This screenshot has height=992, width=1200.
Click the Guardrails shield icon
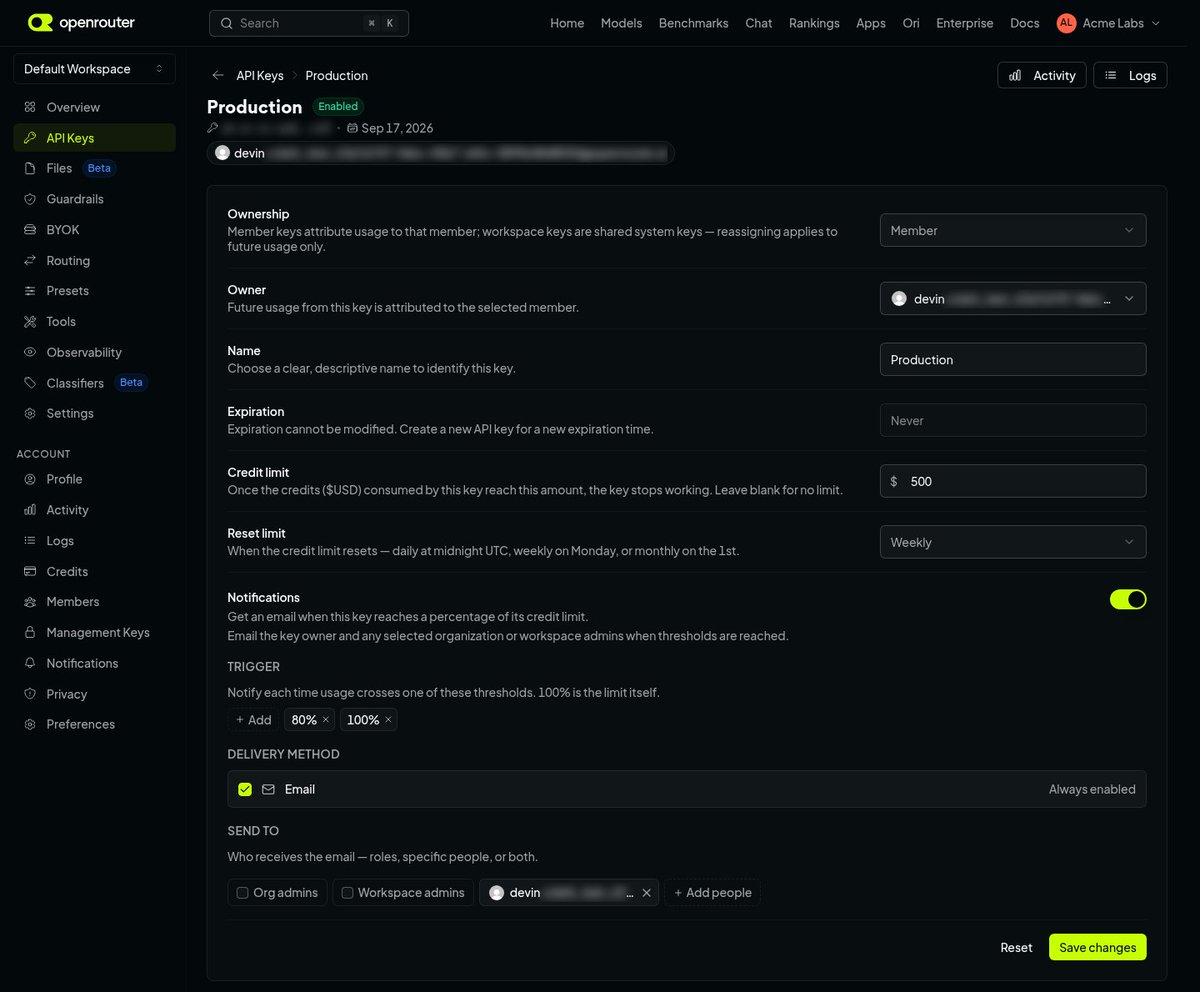pyautogui.click(x=30, y=199)
